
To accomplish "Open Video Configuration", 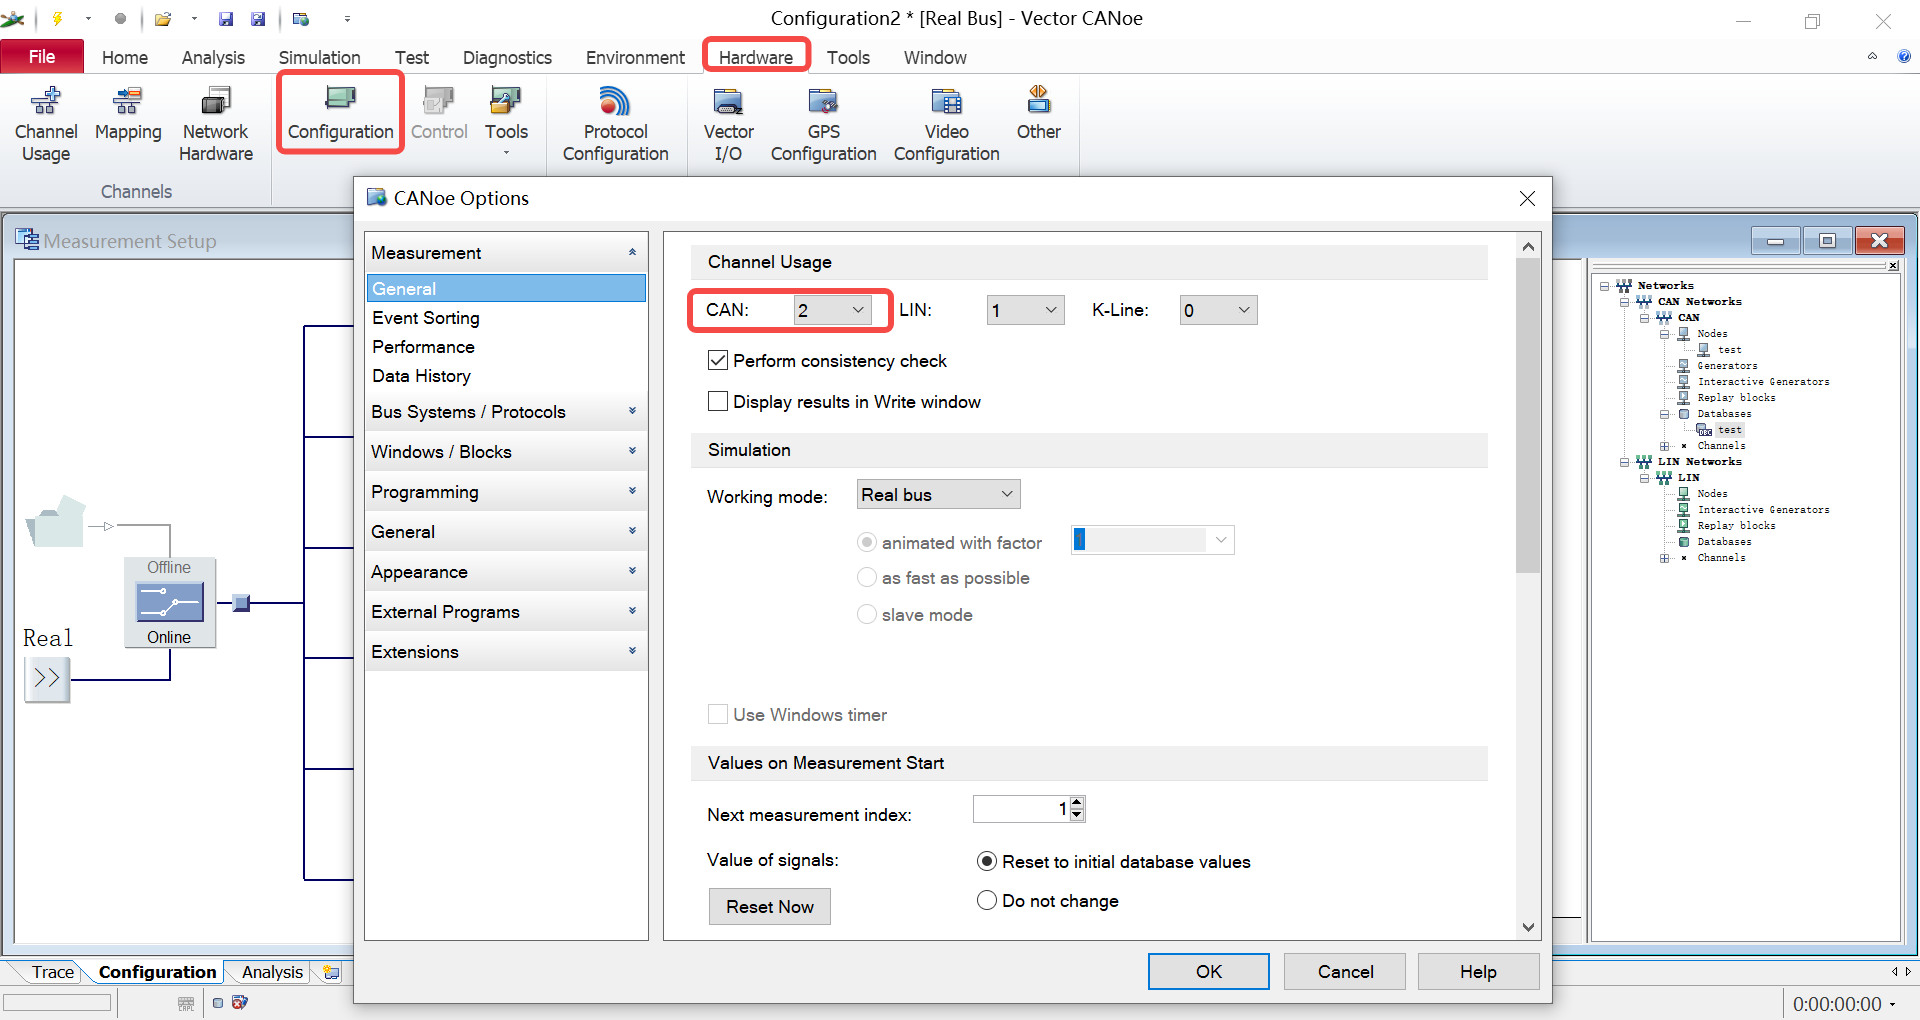I will pos(946,124).
